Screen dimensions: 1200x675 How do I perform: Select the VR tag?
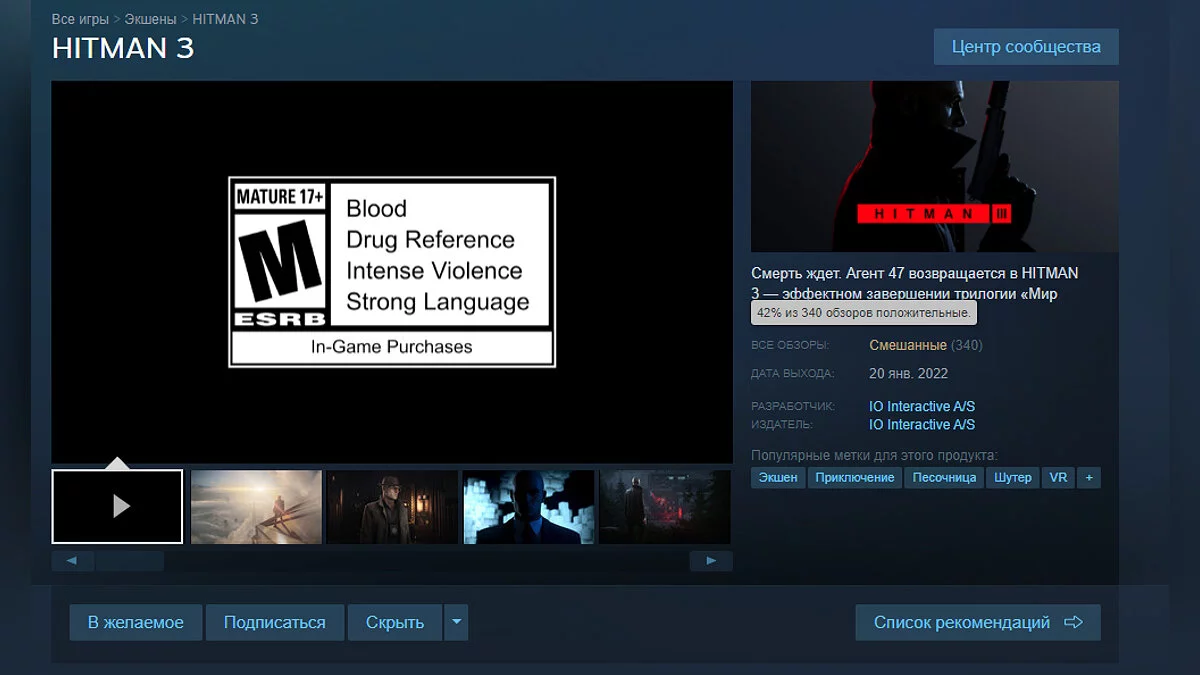[1058, 478]
